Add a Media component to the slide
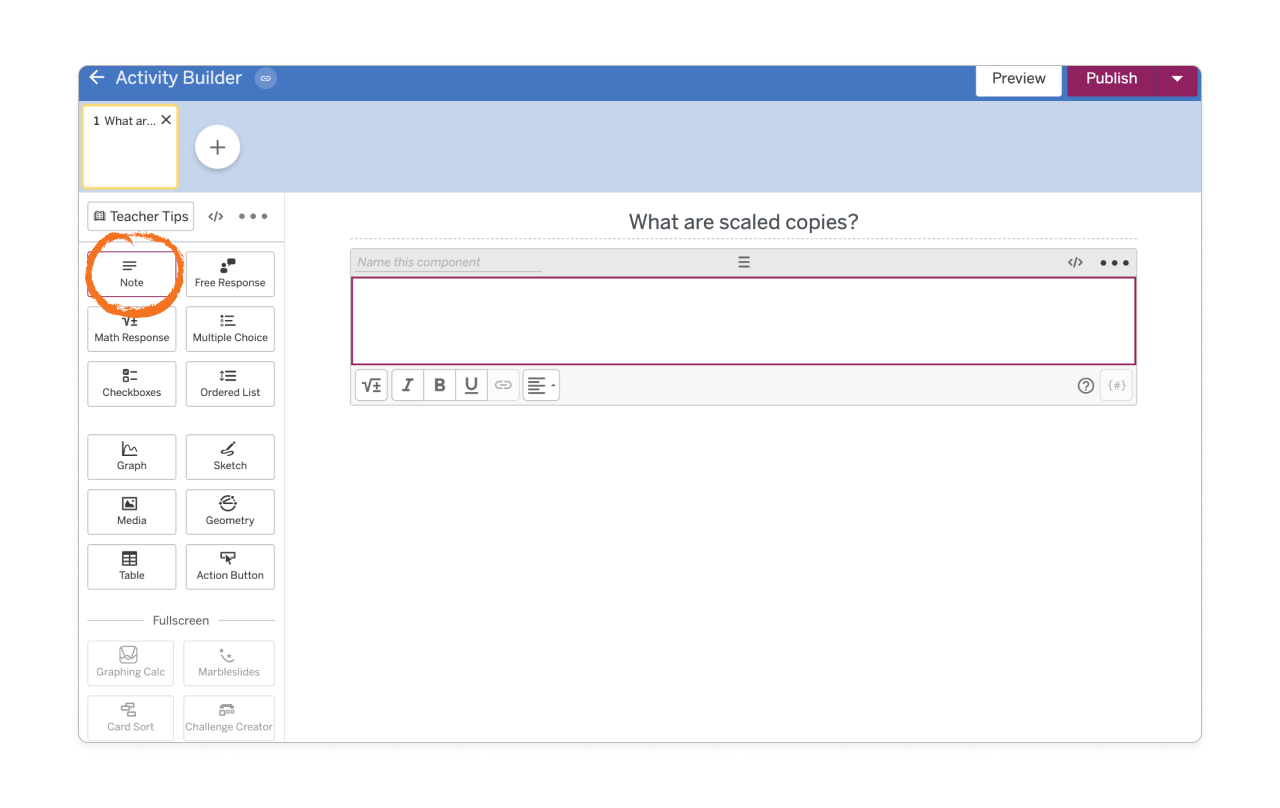This screenshot has width=1280, height=808. (x=131, y=512)
